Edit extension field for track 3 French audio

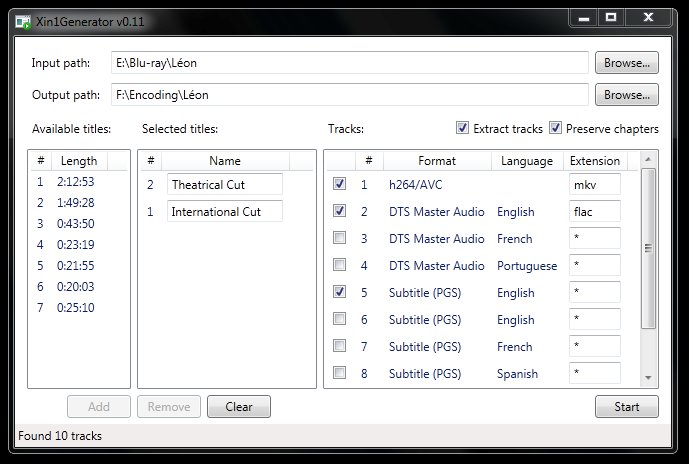(595, 238)
